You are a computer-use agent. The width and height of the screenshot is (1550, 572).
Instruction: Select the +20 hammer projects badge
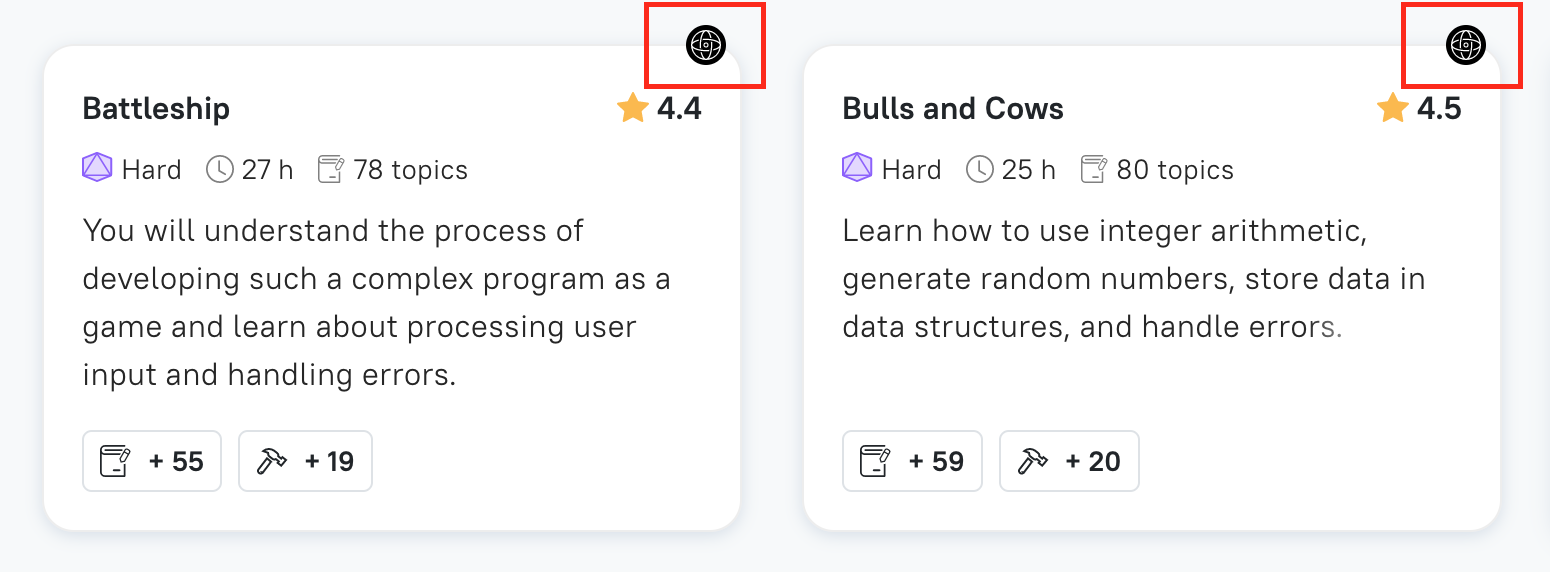pos(1069,461)
